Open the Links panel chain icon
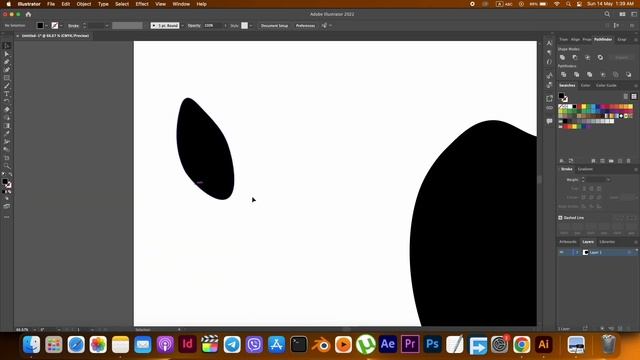Viewport: 640px width, 360px height. pos(549,108)
